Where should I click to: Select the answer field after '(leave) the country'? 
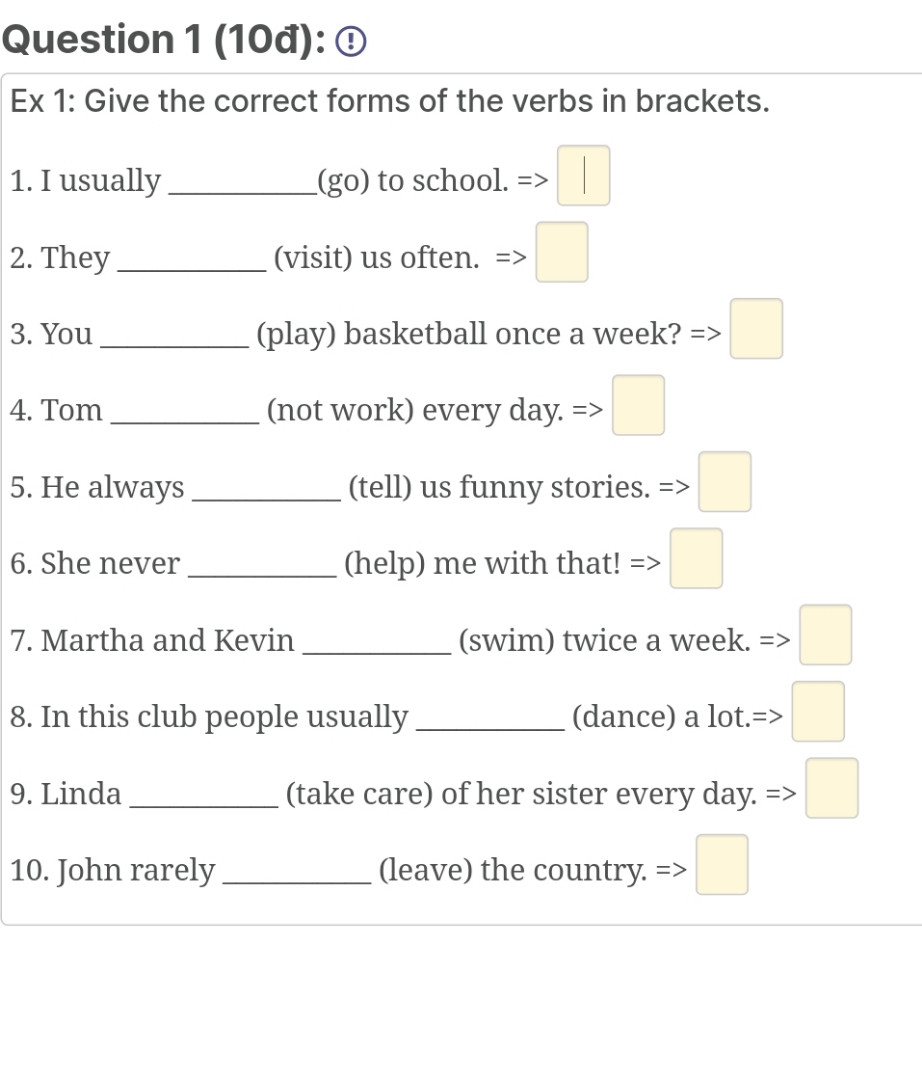coord(723,865)
